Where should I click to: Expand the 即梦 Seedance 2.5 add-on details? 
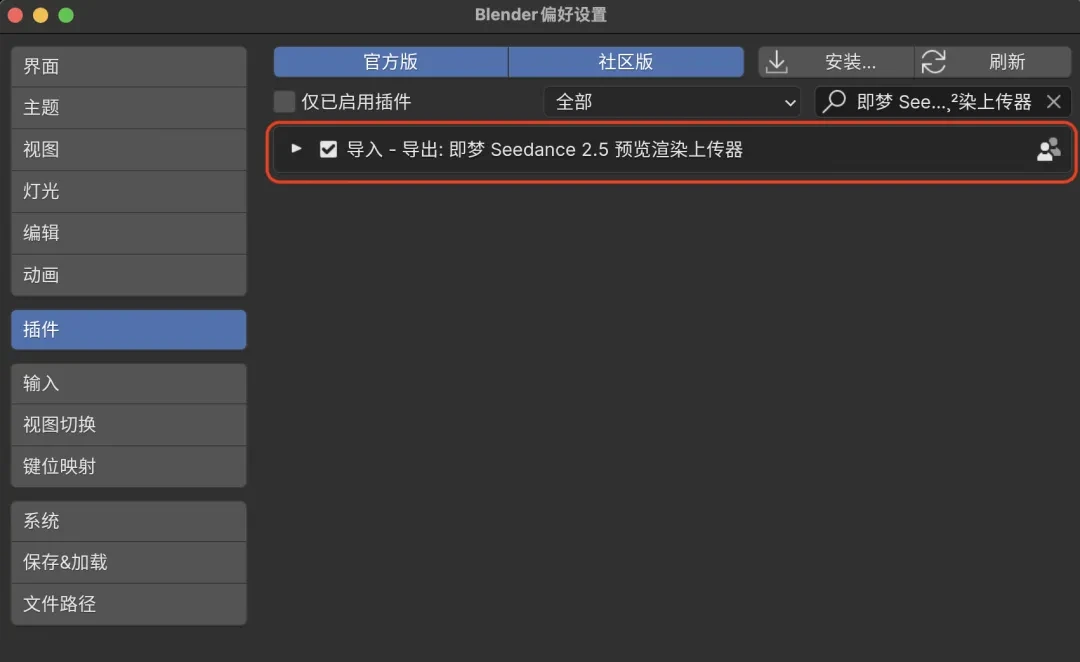(296, 148)
